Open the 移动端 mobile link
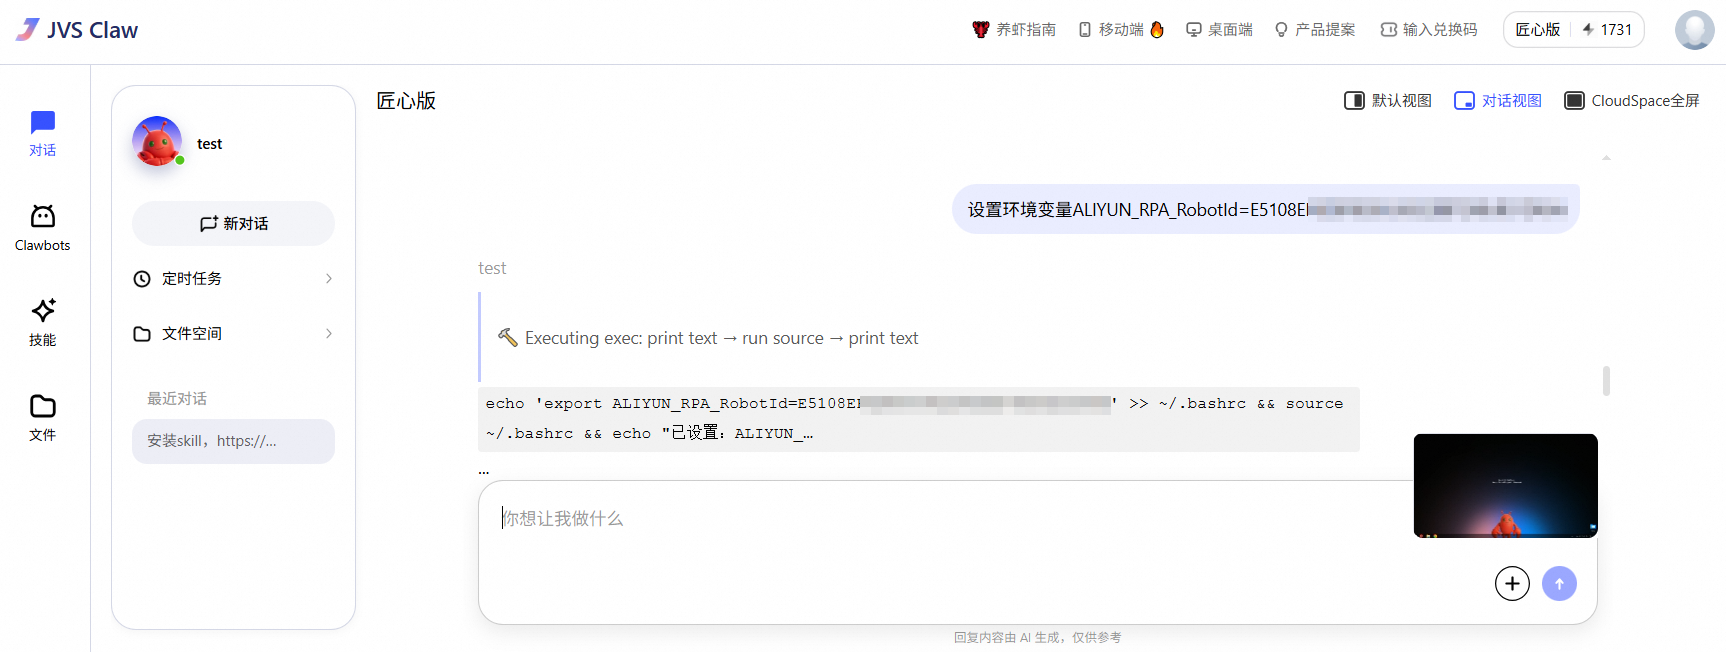Image resolution: width=1726 pixels, height=652 pixels. (x=1121, y=30)
